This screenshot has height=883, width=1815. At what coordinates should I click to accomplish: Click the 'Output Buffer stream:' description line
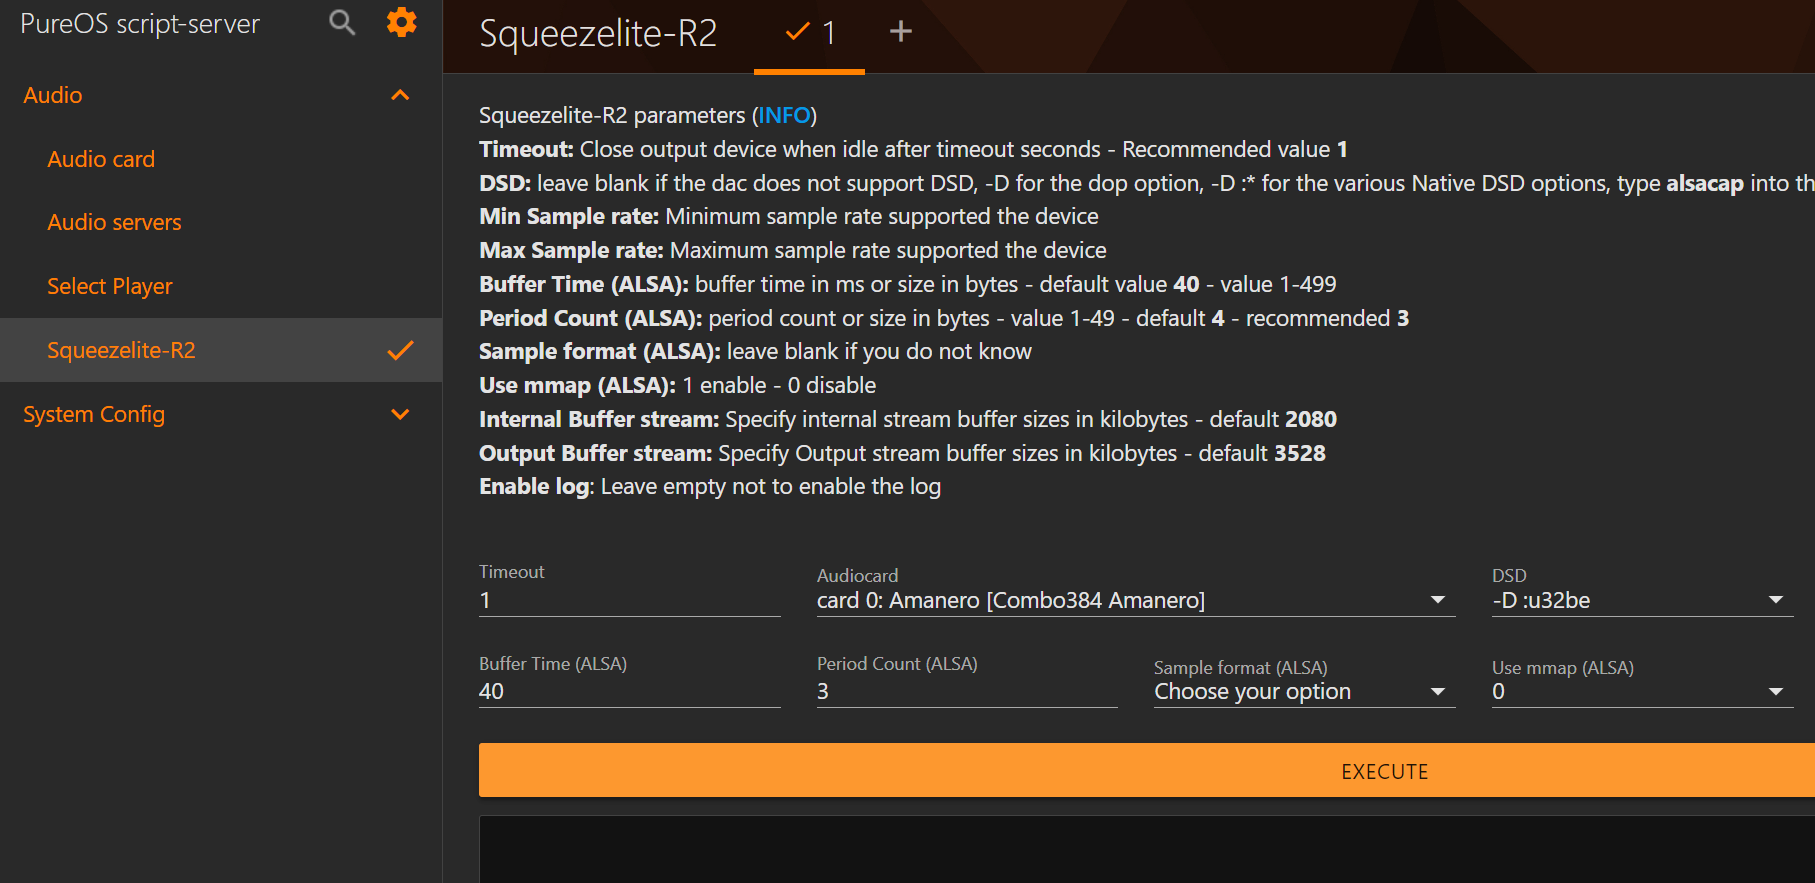point(902,453)
